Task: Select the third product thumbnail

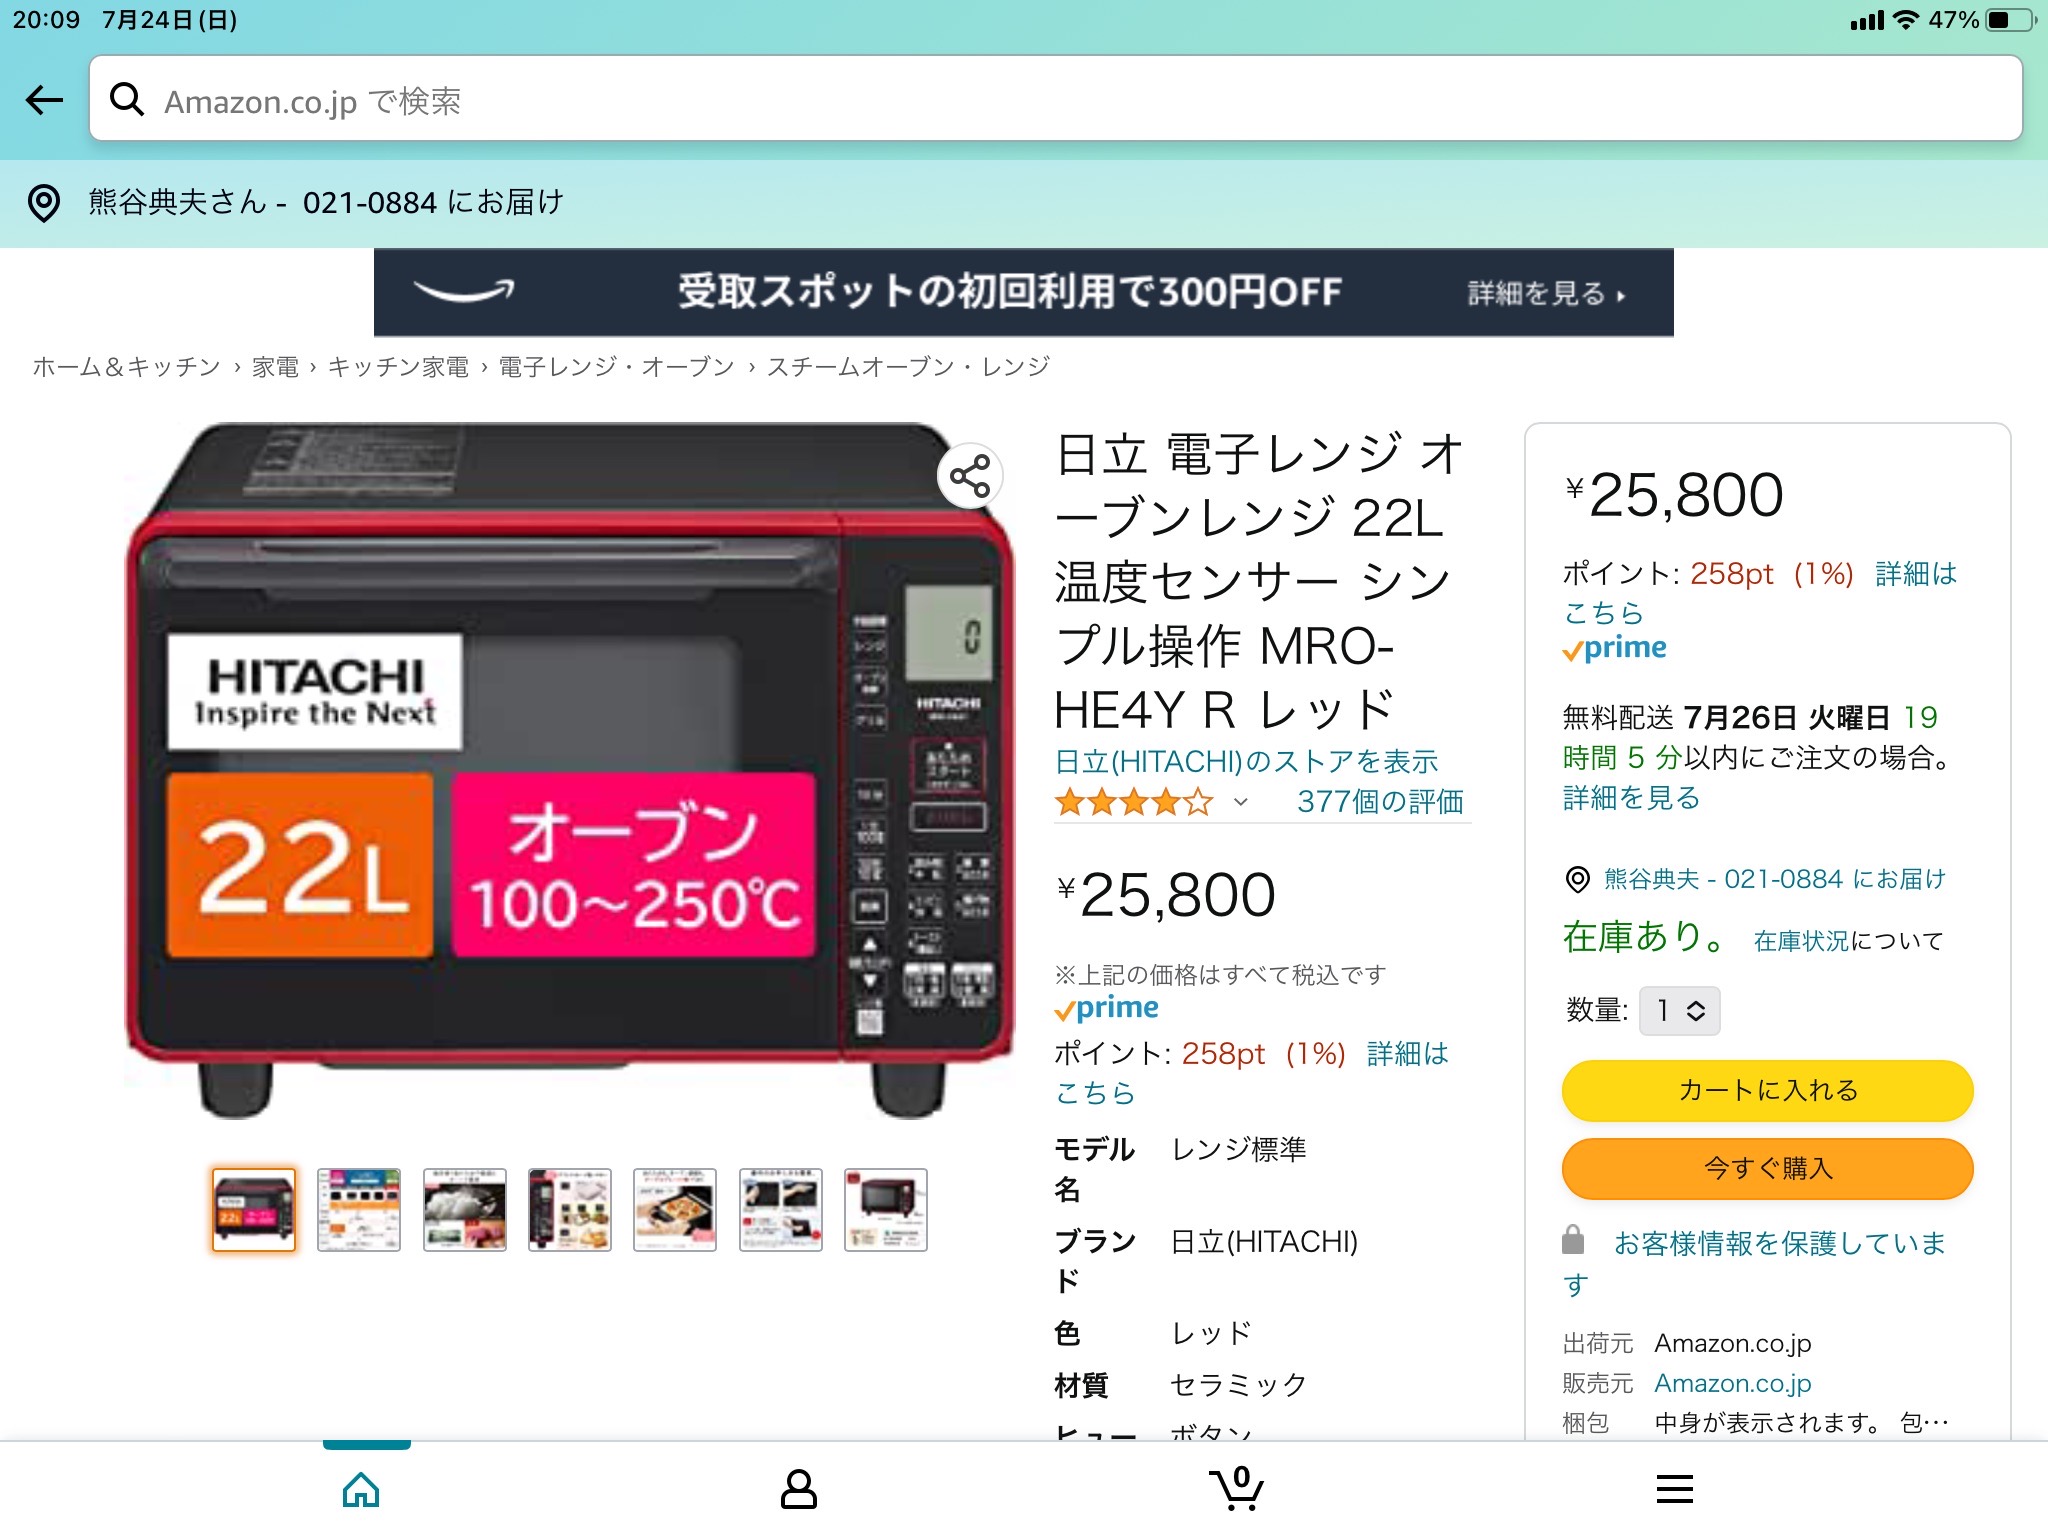Action: (465, 1210)
